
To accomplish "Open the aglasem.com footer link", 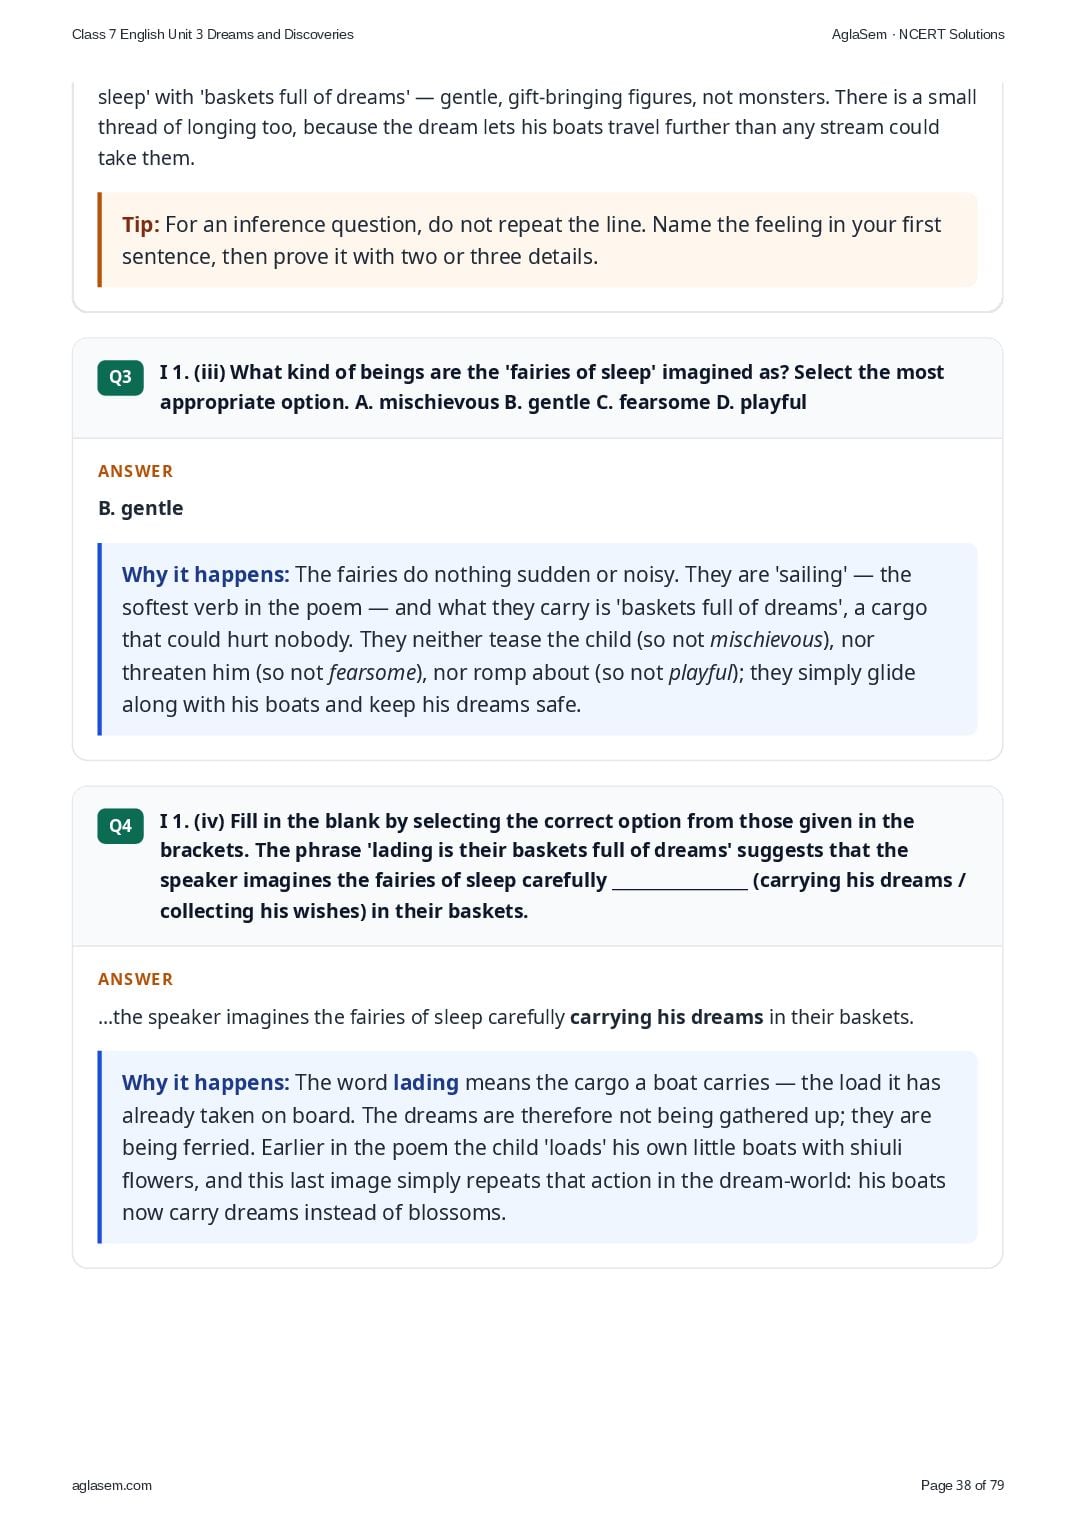I will 112,1485.
